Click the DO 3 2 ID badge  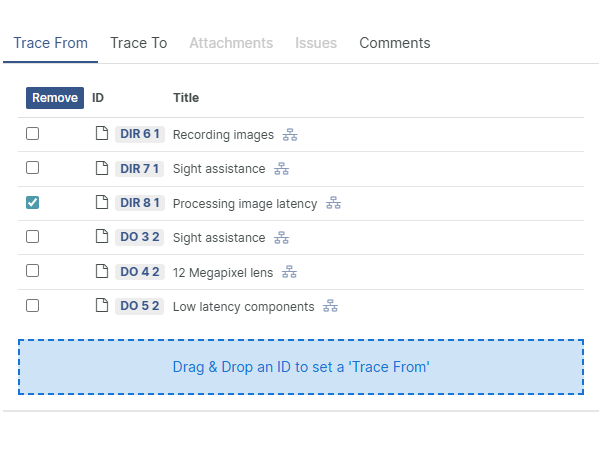point(140,238)
